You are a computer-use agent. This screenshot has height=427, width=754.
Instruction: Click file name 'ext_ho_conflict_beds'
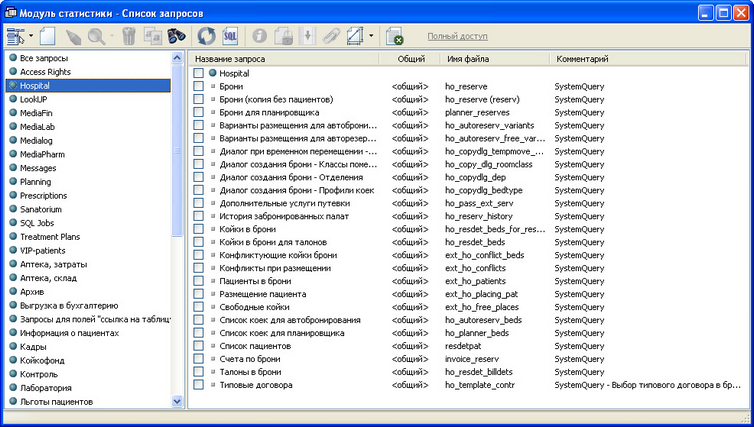484,255
